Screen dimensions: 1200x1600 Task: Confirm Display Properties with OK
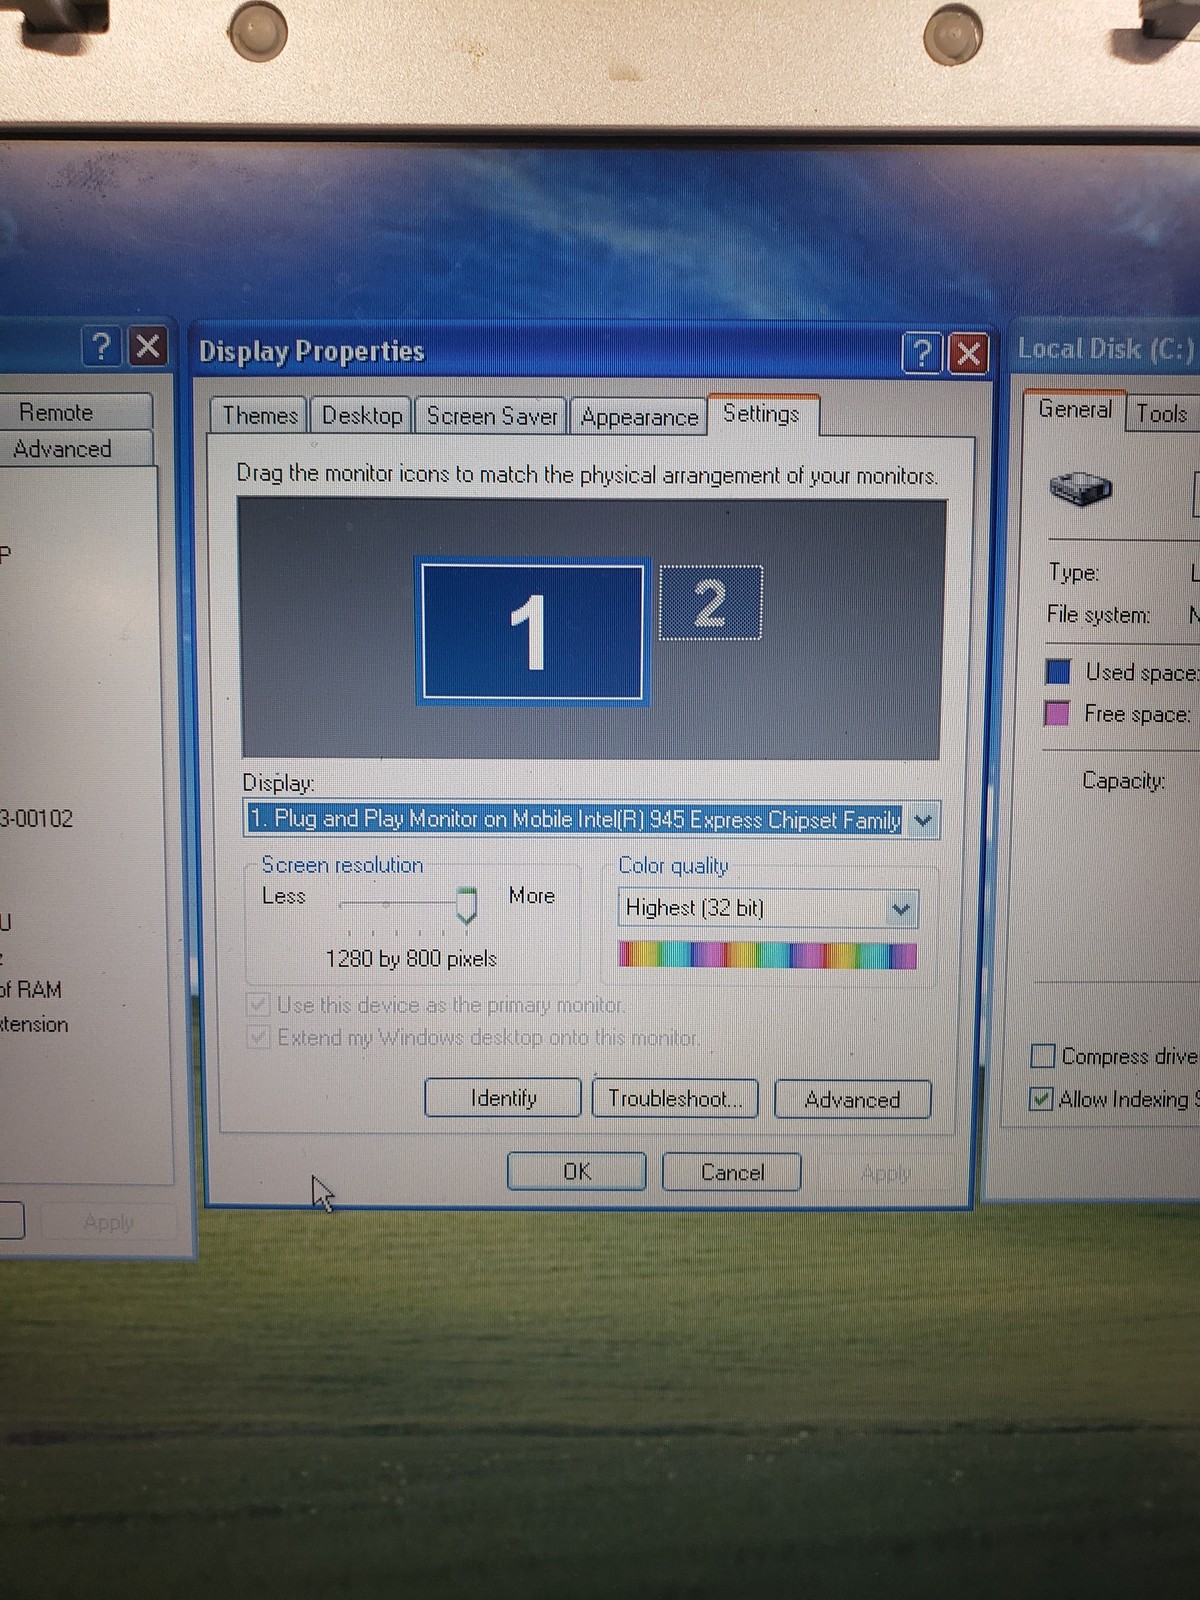[577, 1171]
